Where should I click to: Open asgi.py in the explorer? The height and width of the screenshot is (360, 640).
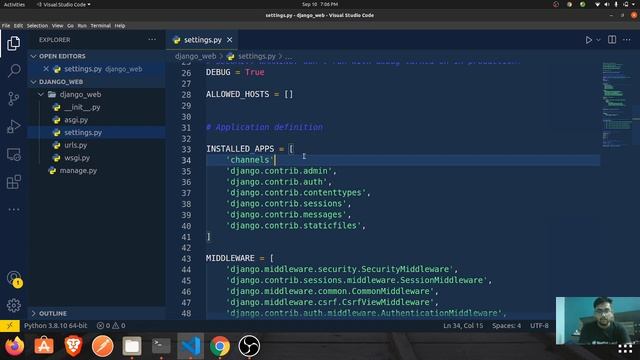tap(76, 120)
